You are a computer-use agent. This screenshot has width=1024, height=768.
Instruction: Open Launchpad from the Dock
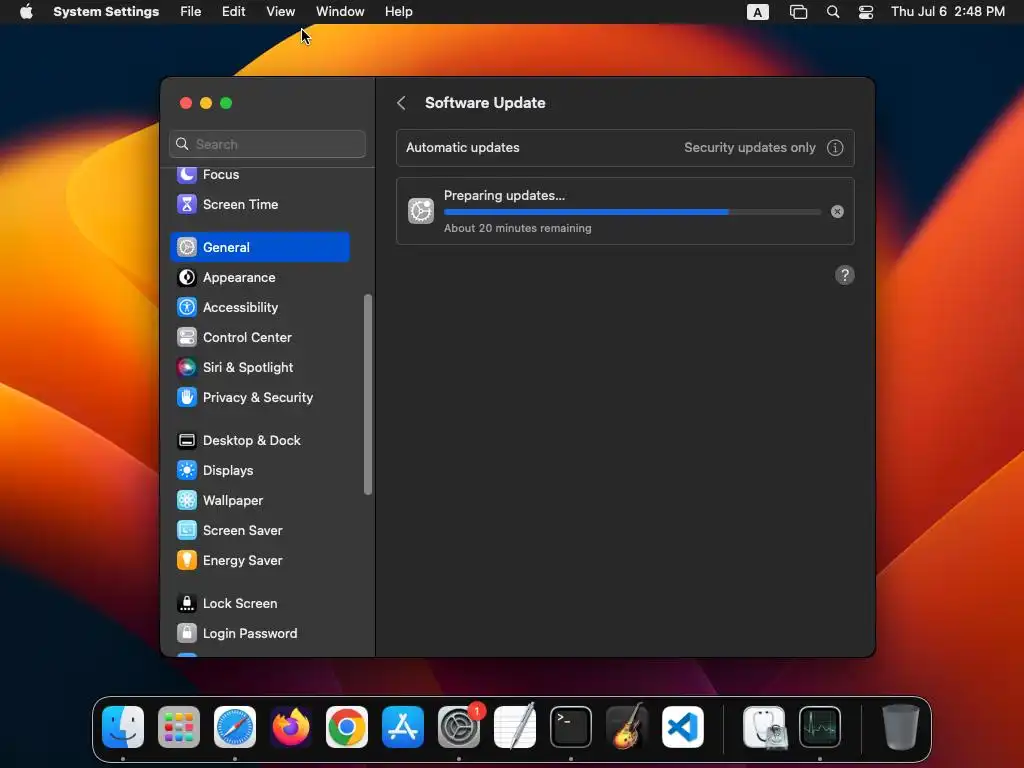(x=179, y=727)
